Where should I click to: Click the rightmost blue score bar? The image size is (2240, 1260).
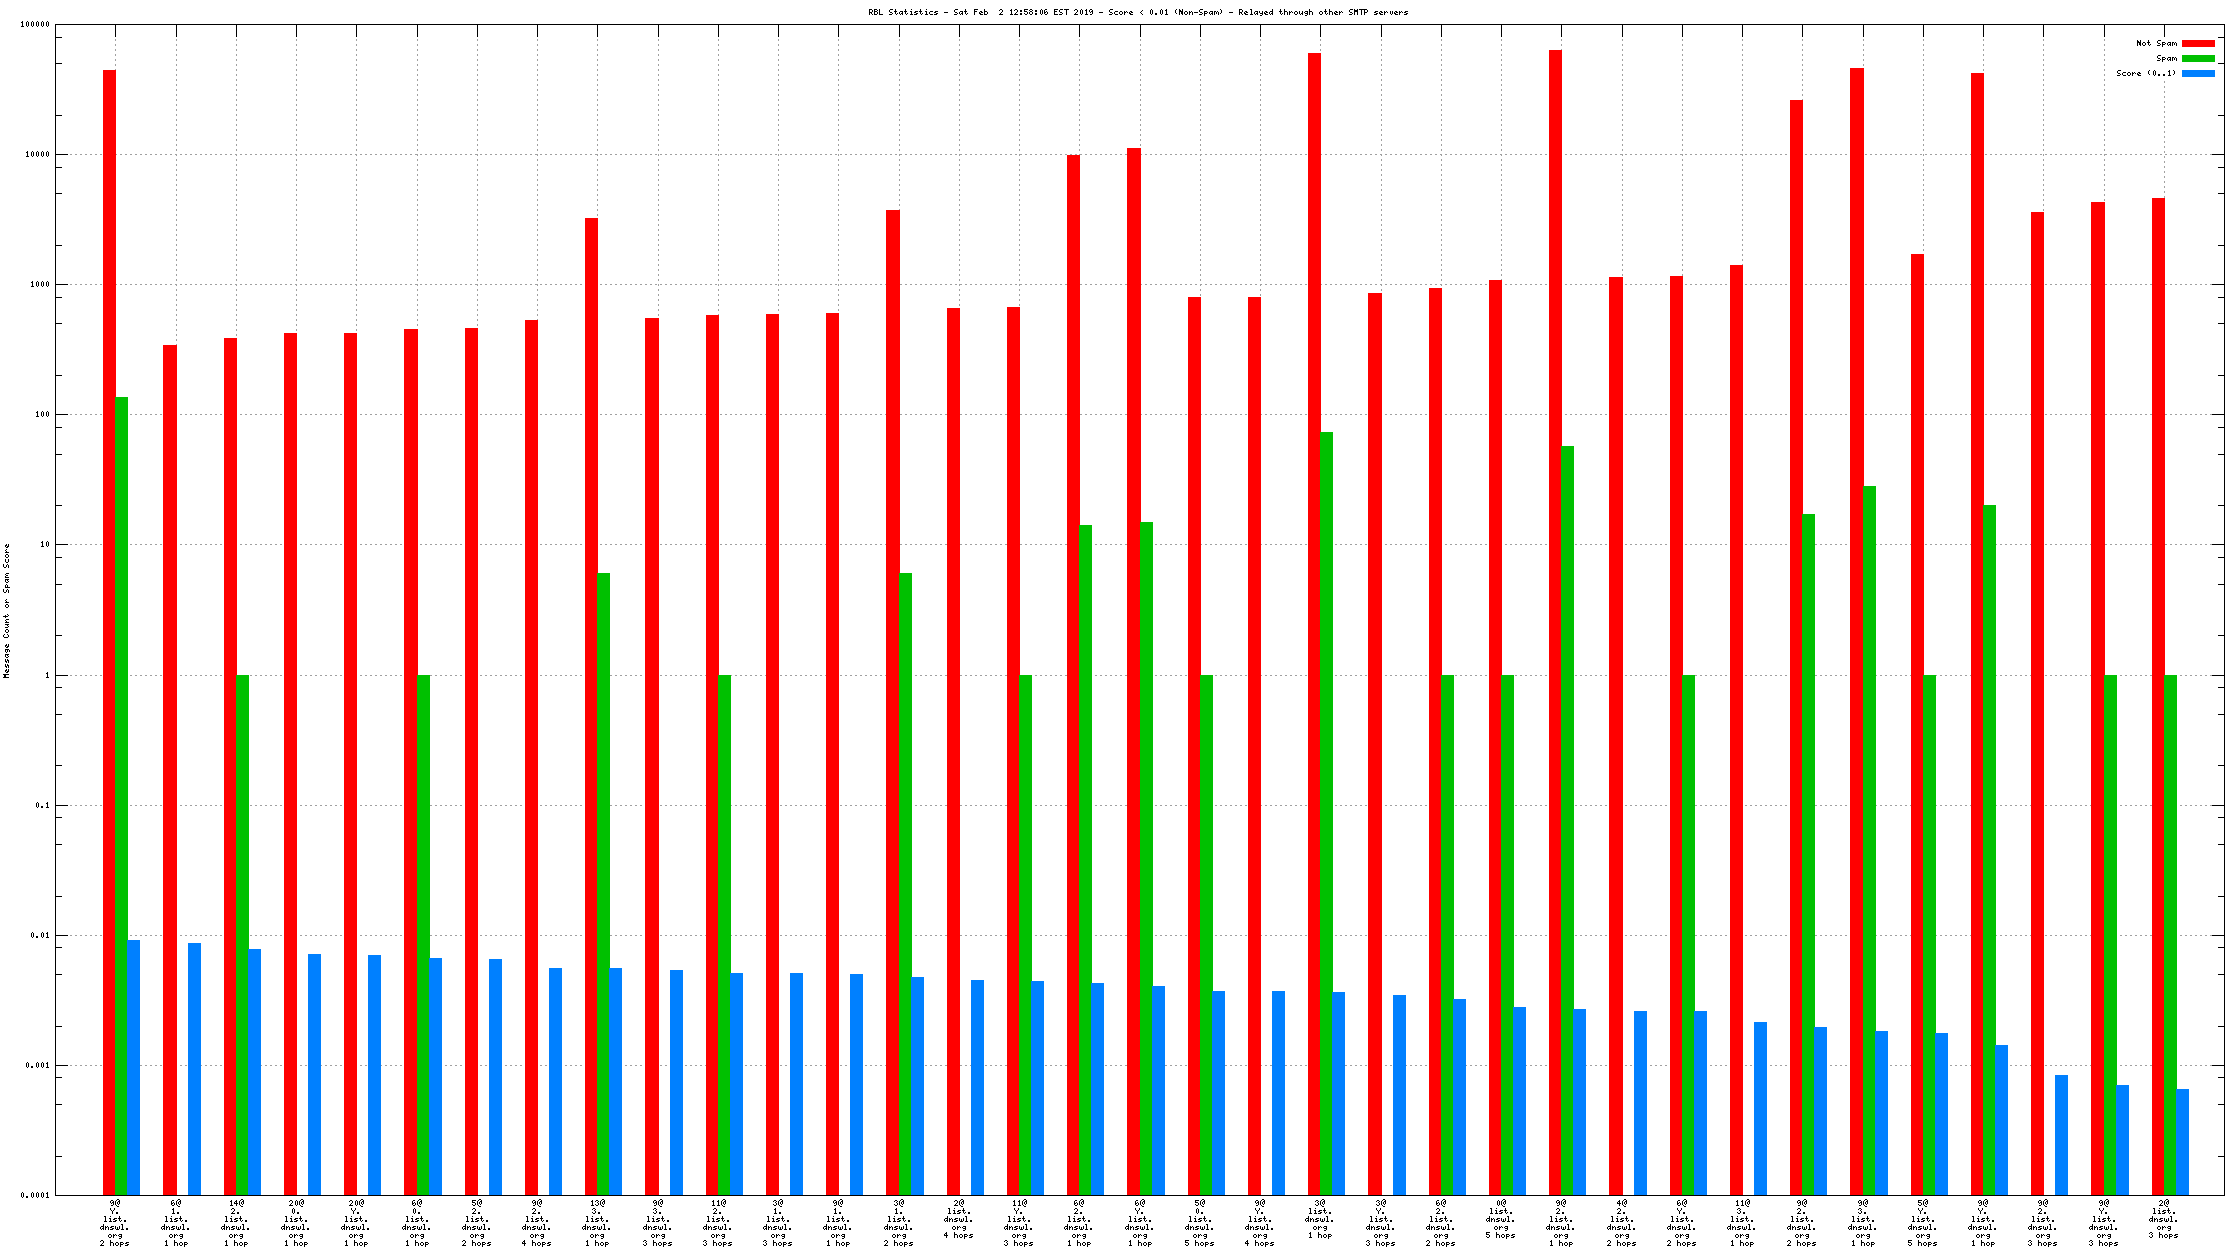click(2182, 1141)
